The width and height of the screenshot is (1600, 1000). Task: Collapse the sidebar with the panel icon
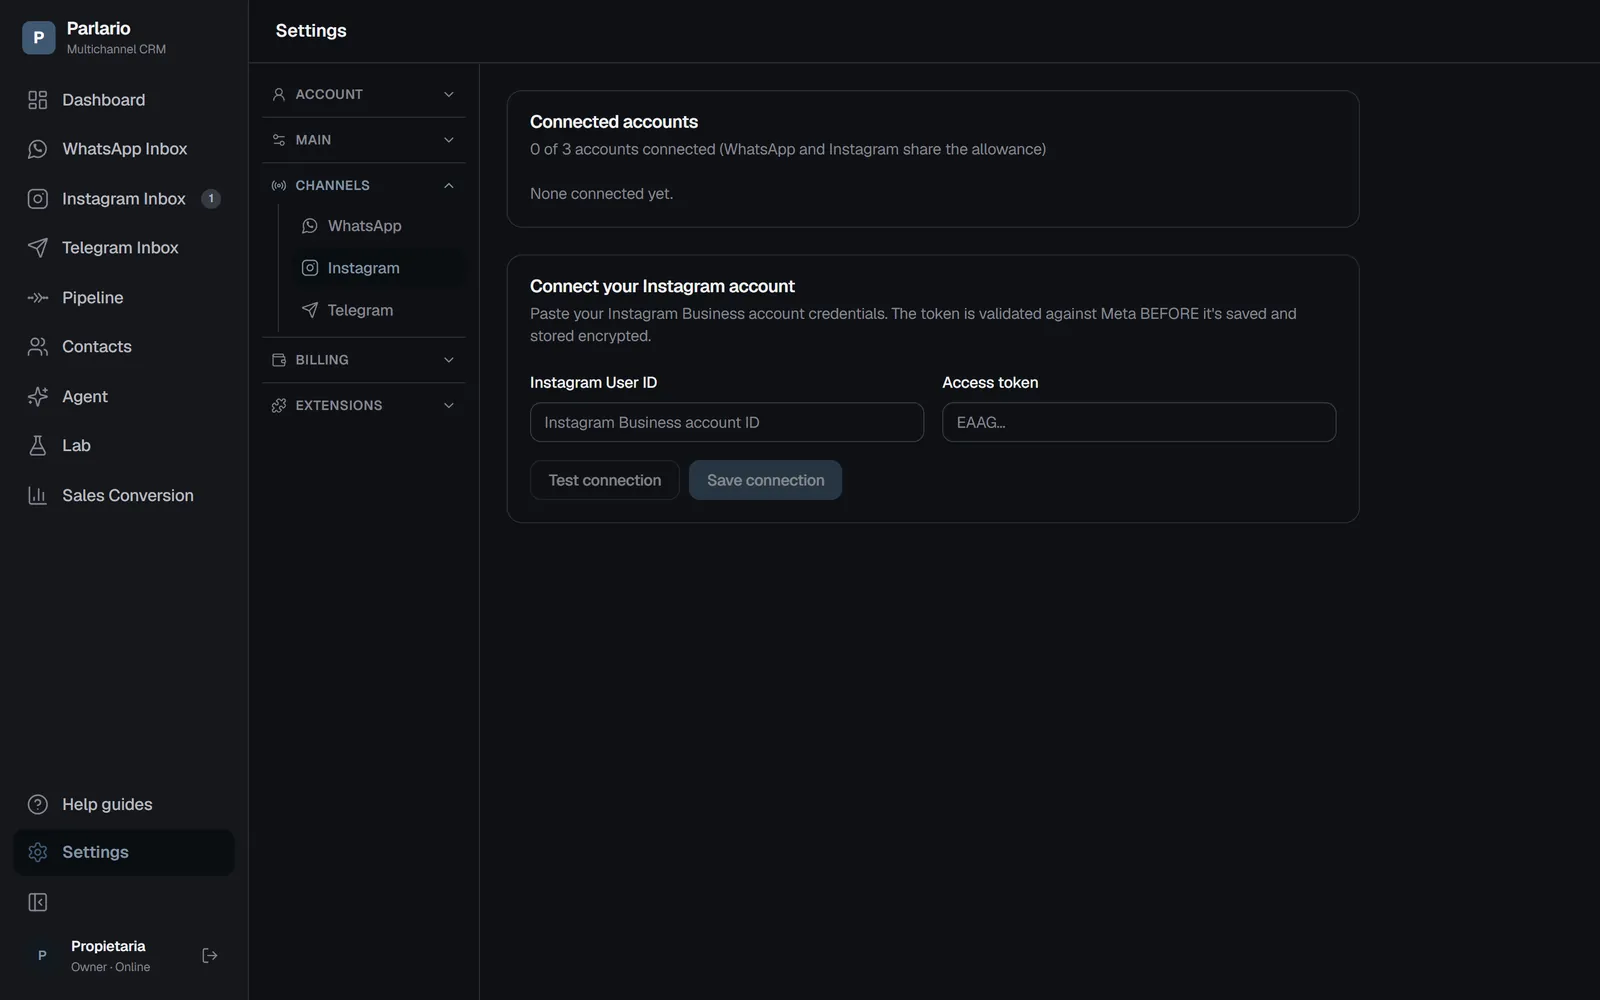coord(38,903)
